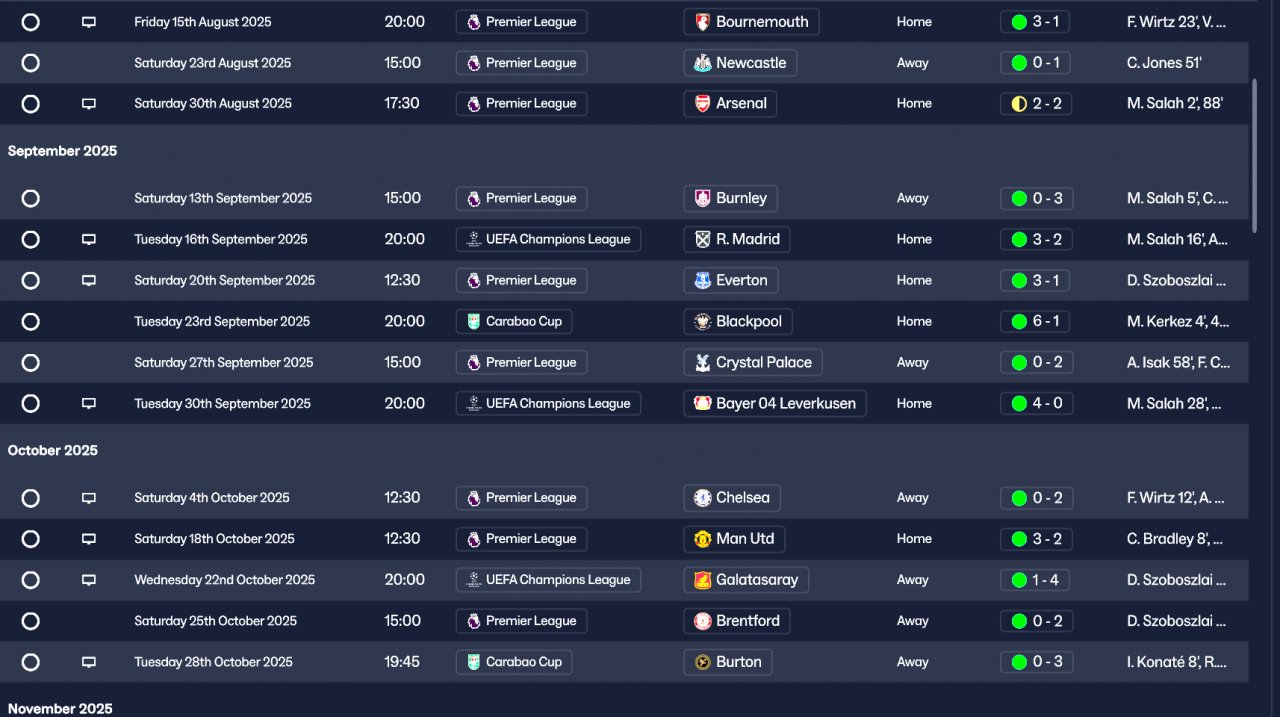
Task: Open the Premier League competition on the Man Utd row
Action: (520, 539)
